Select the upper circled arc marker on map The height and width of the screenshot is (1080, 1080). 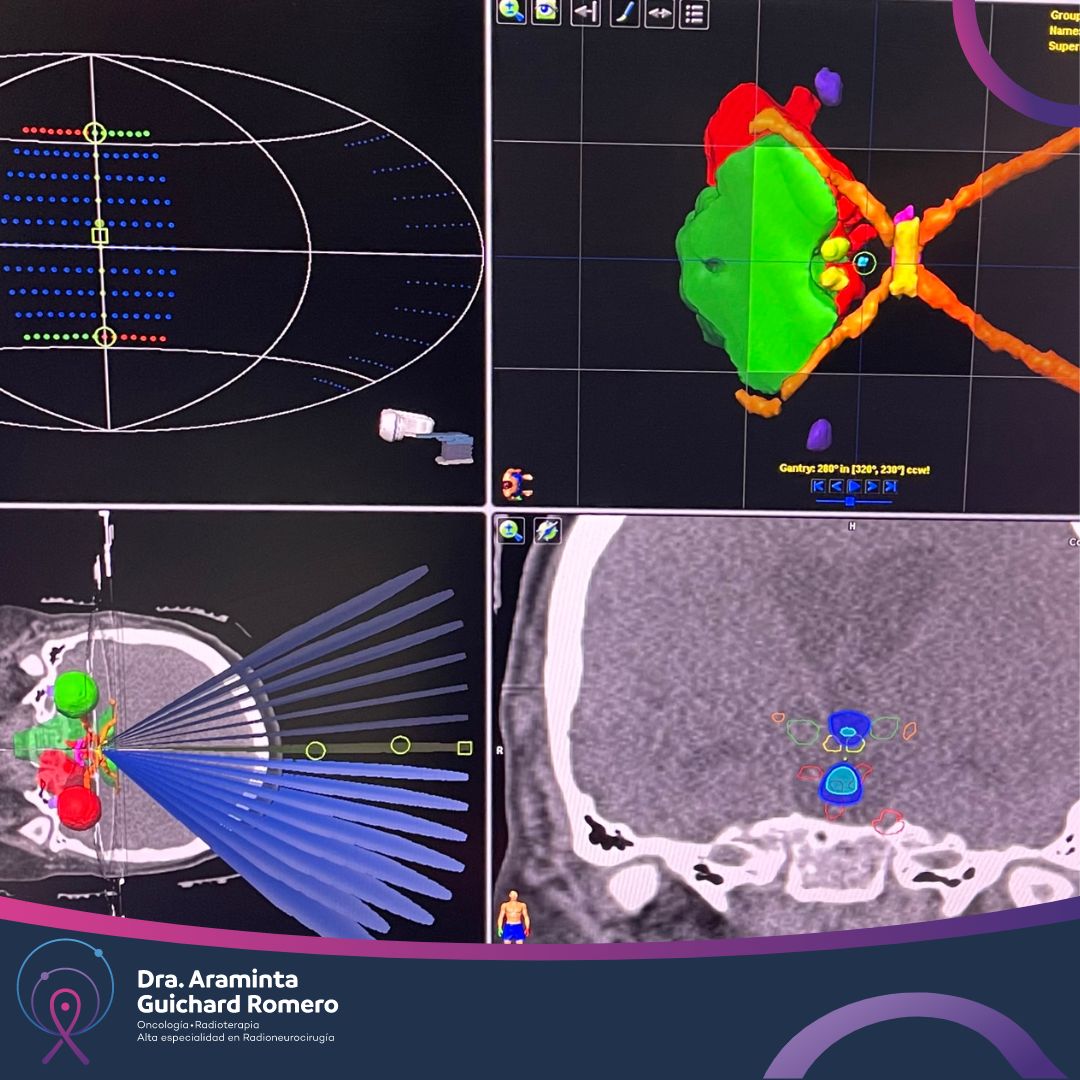click(x=95, y=132)
